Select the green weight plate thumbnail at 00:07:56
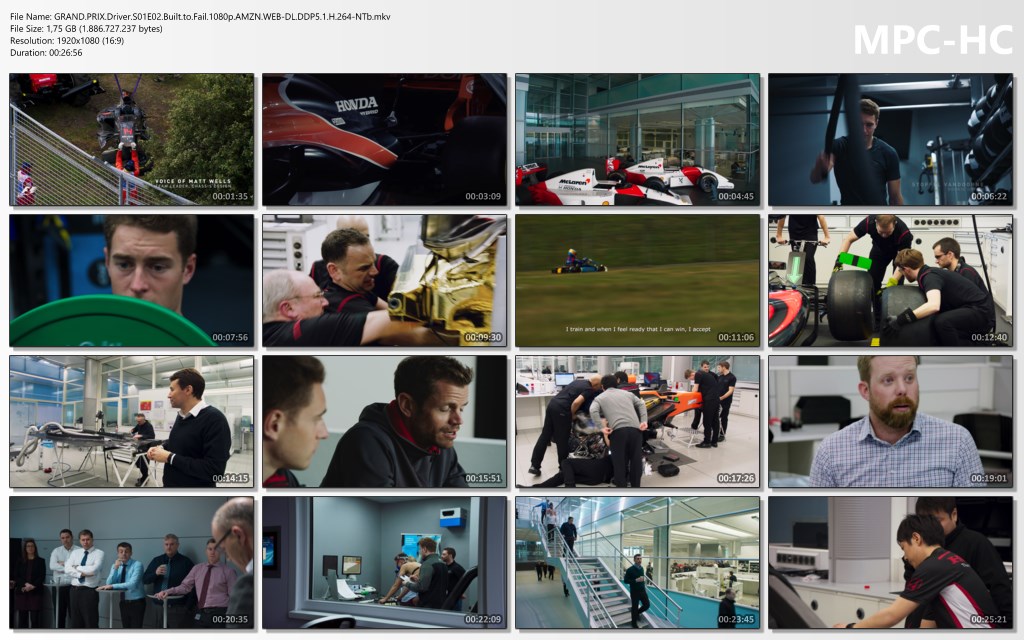This screenshot has width=1024, height=640. pos(132,280)
